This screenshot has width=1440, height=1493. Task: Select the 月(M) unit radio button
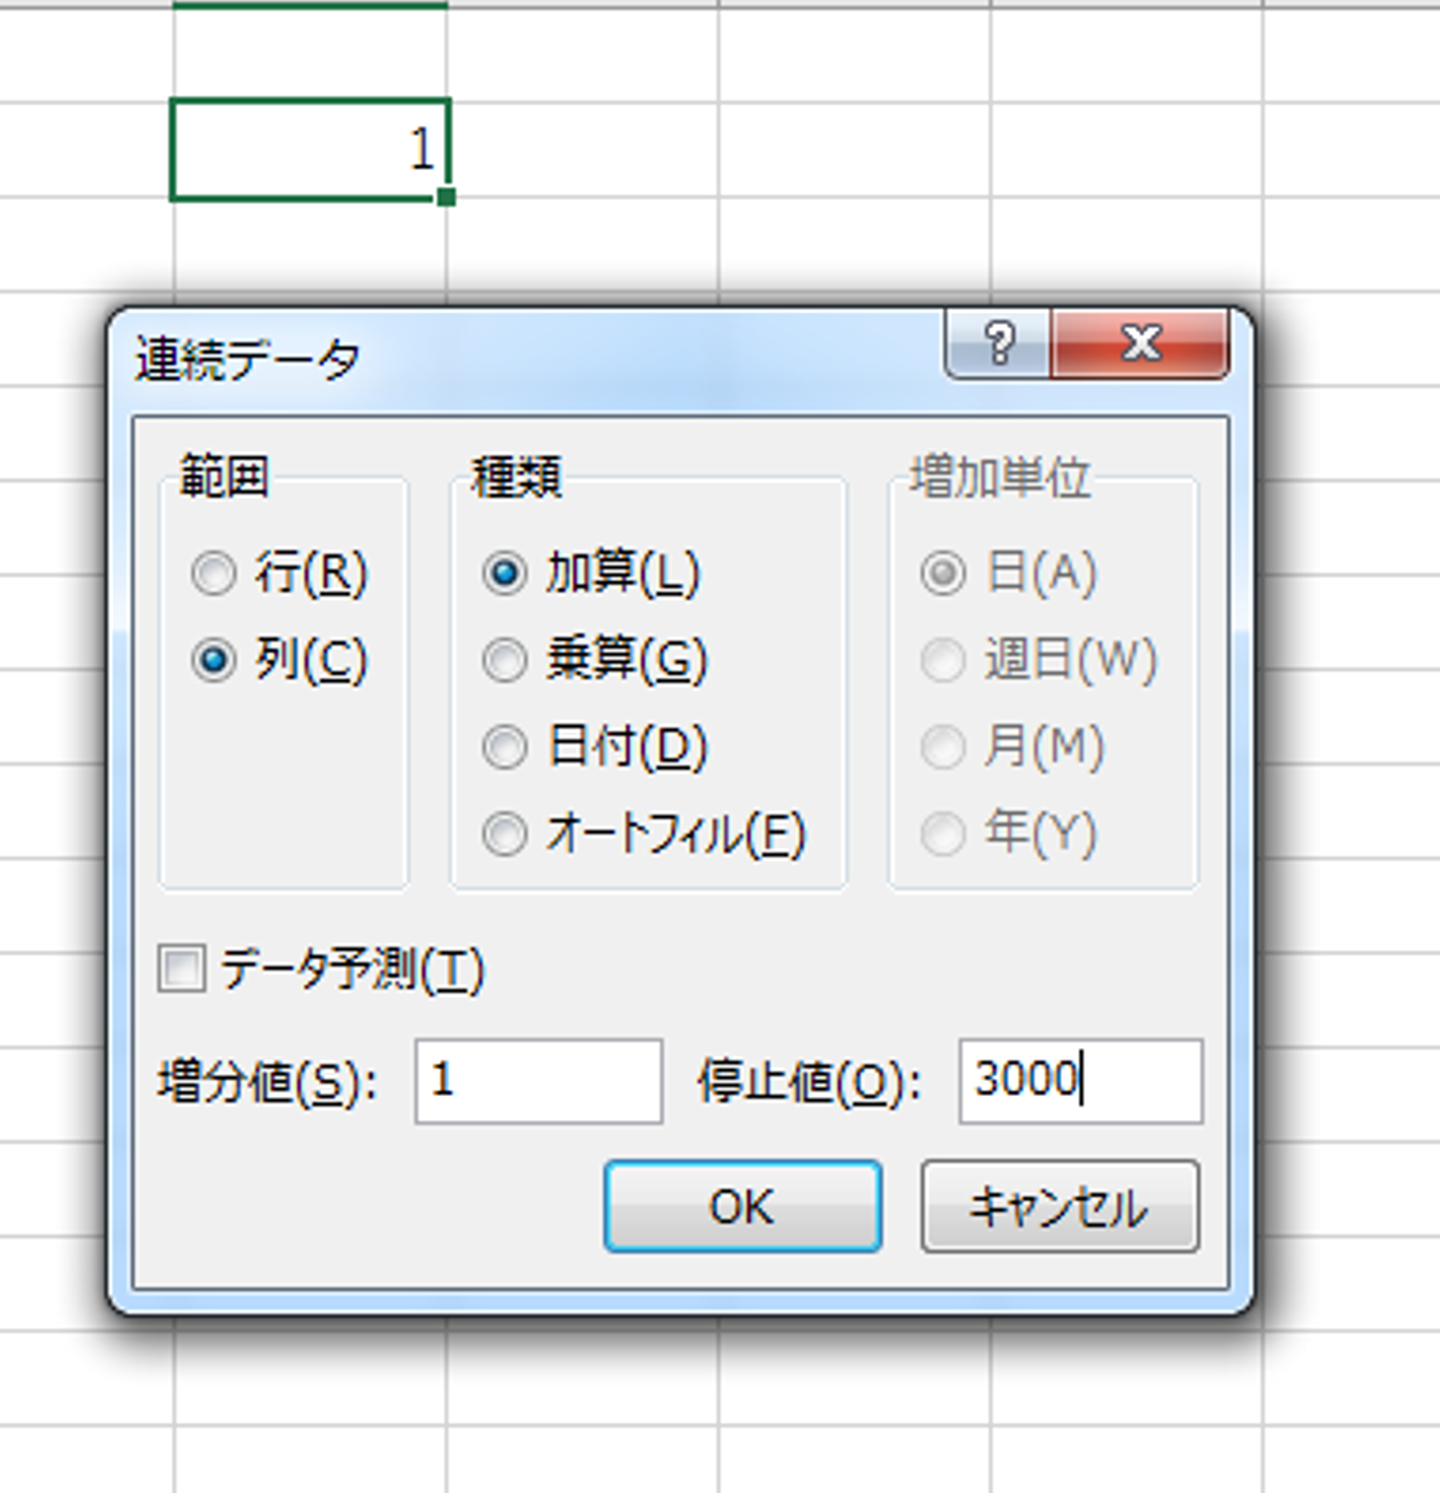[943, 747]
